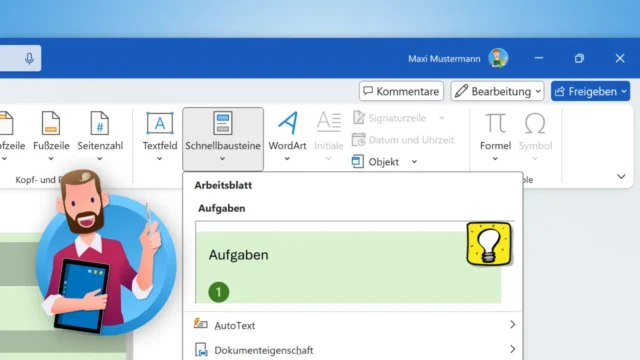Click the light bulb image in Aufgaben preview

[489, 244]
